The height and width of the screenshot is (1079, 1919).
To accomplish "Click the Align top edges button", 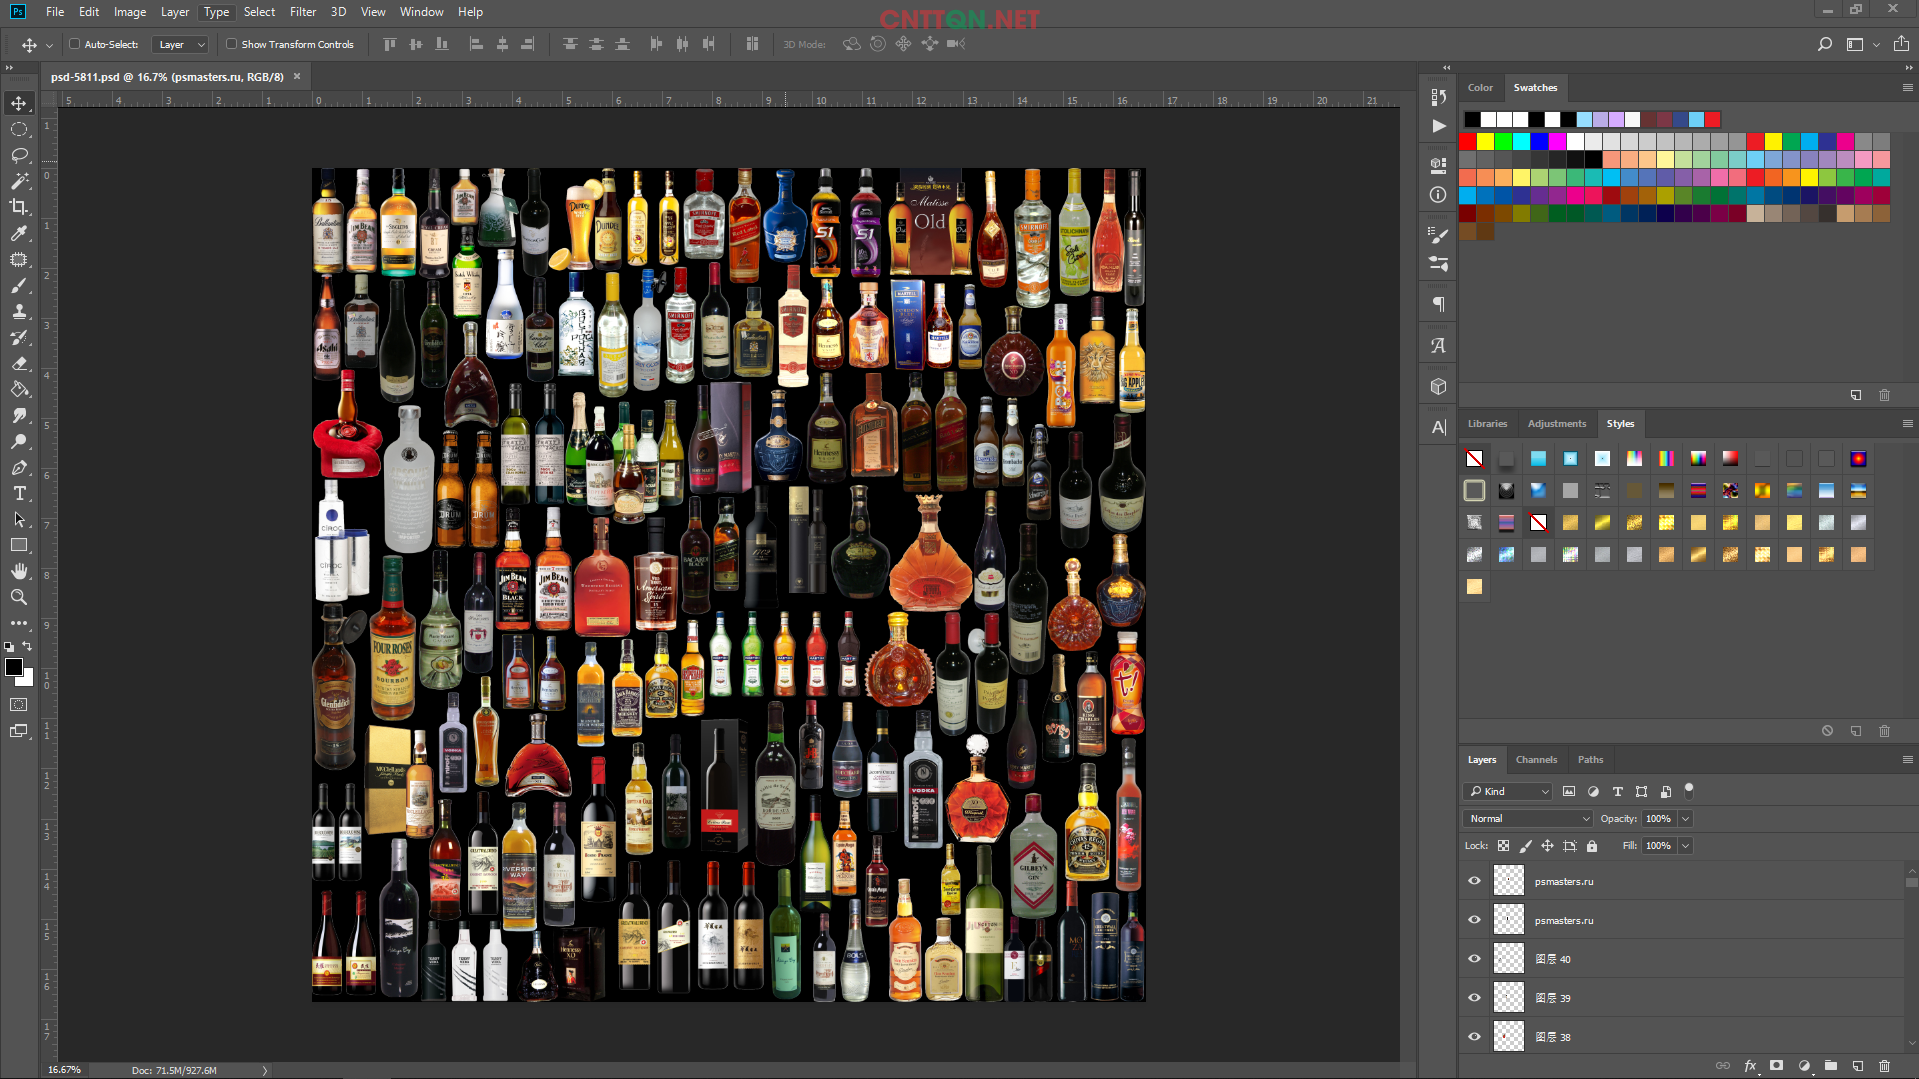I will pos(390,44).
